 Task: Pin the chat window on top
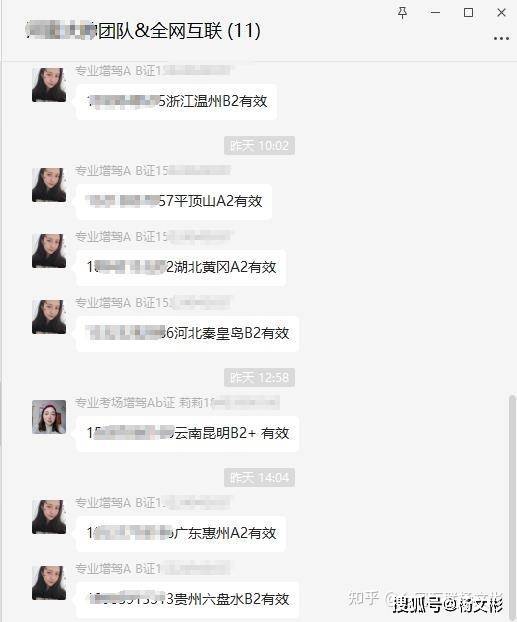tap(402, 13)
